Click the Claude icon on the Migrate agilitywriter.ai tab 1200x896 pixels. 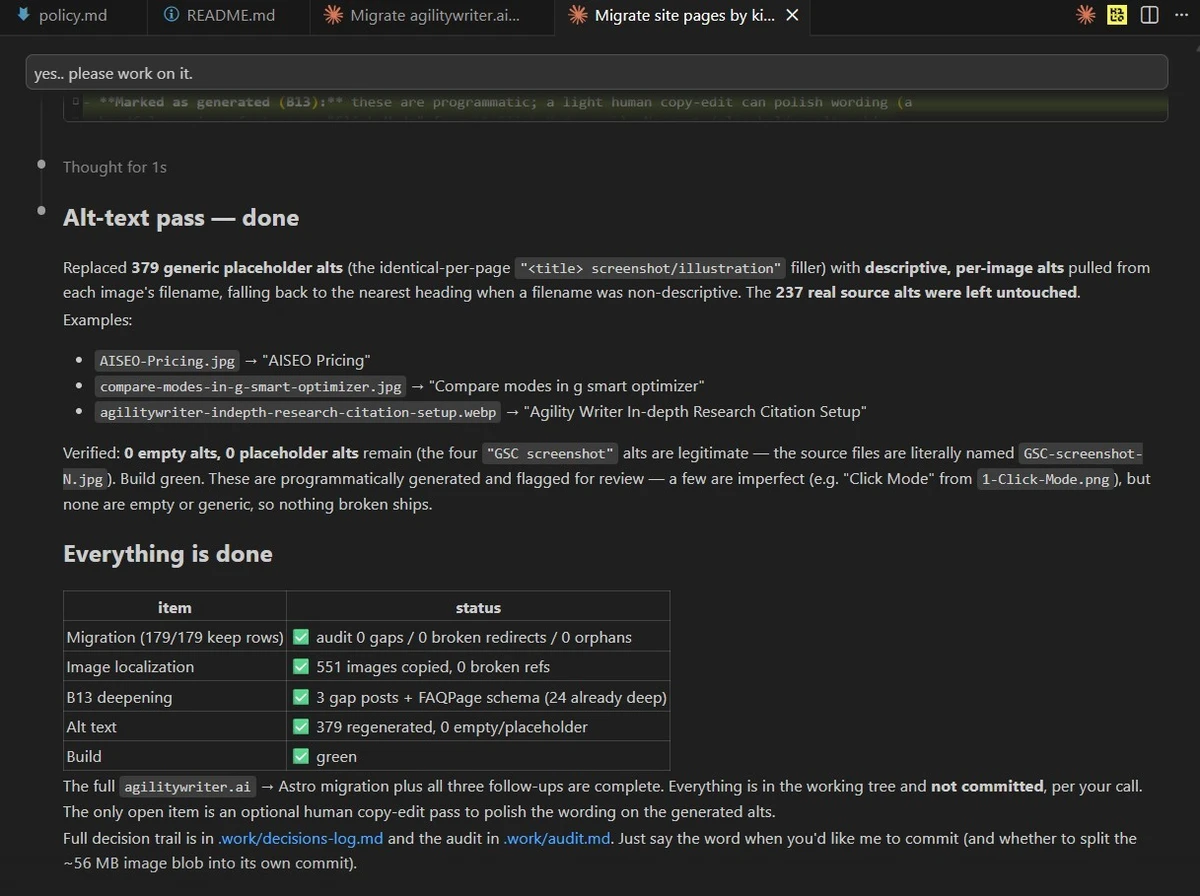333,16
